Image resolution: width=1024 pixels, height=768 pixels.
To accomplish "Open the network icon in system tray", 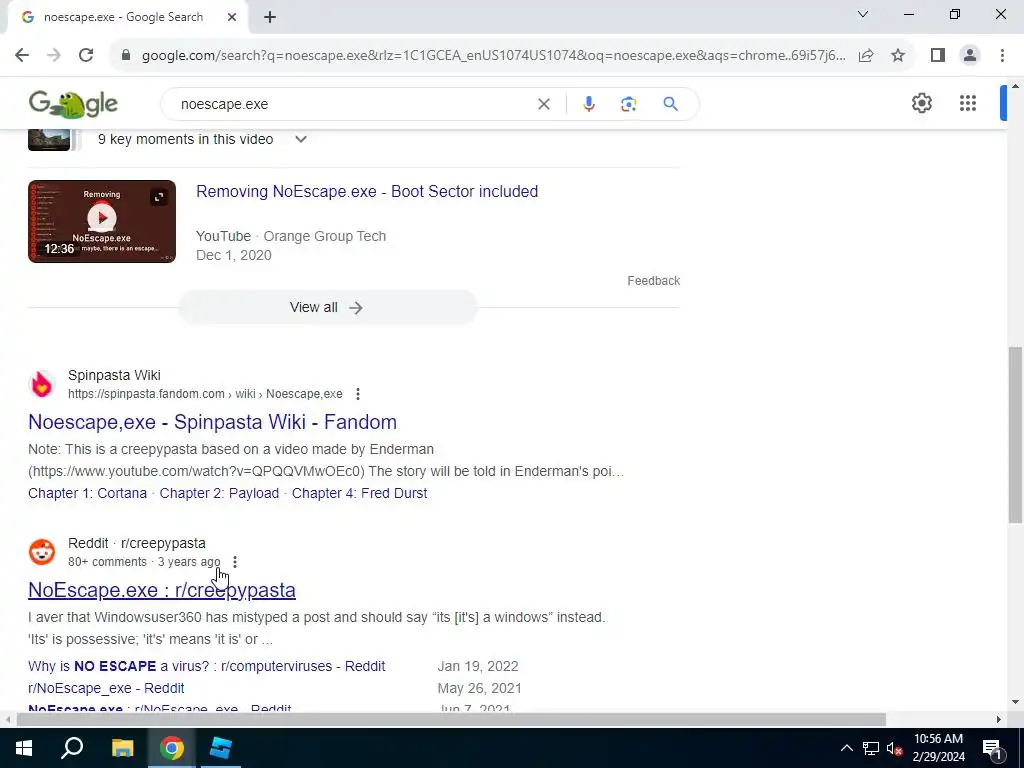I will tap(871, 748).
